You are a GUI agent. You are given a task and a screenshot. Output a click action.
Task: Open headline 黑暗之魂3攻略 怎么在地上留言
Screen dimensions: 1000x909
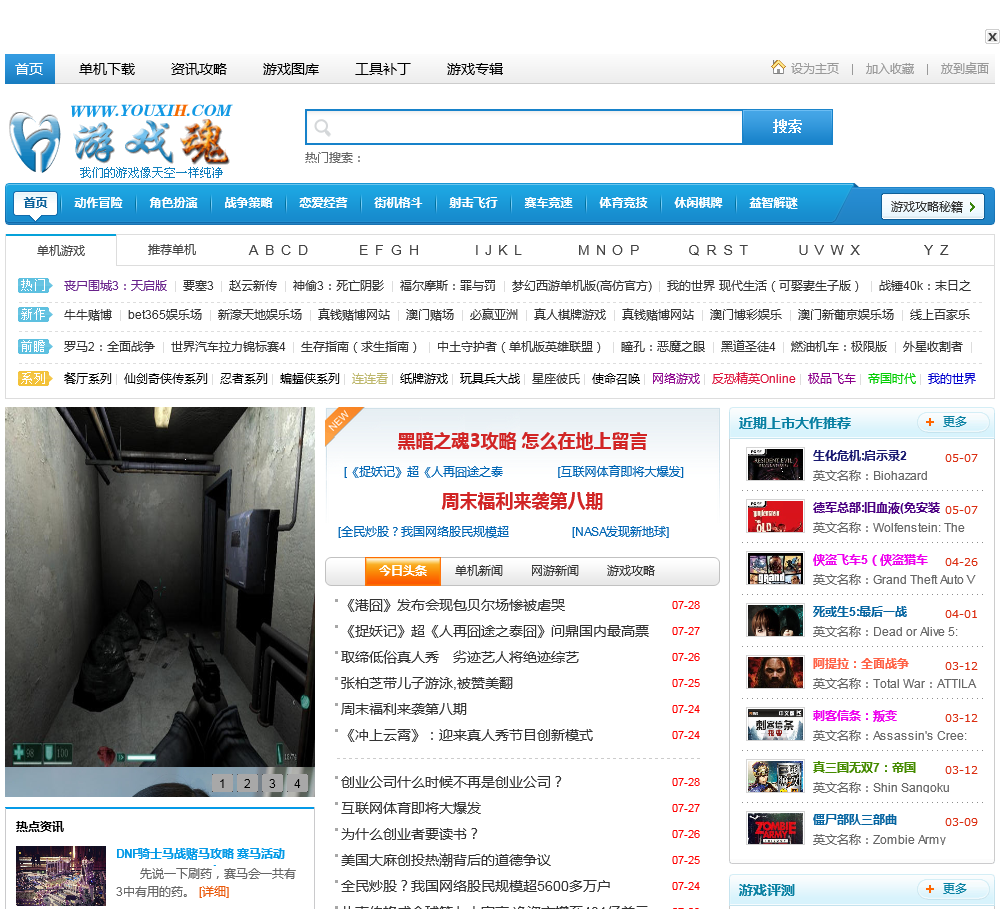(x=522, y=441)
